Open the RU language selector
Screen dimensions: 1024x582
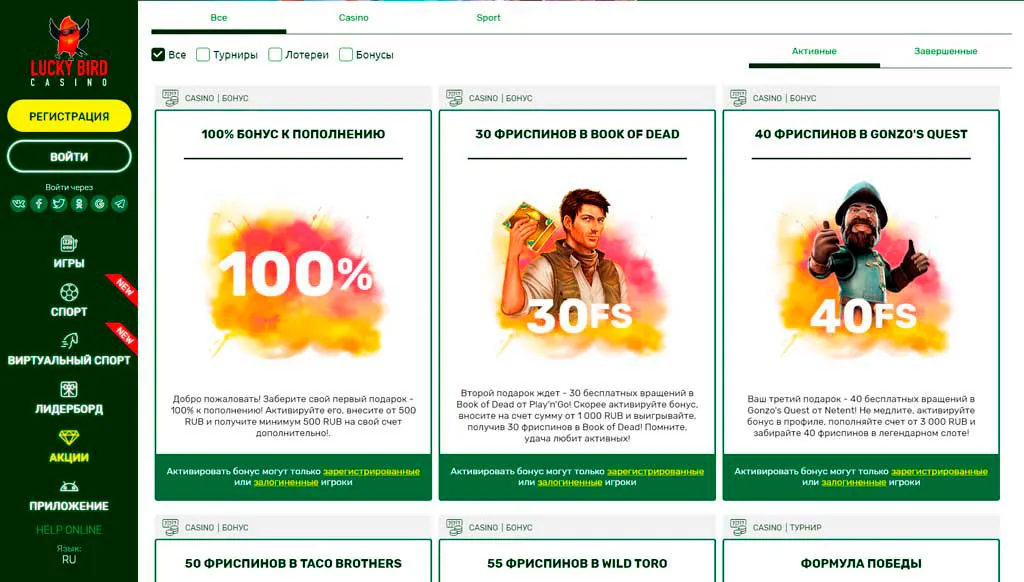[x=69, y=559]
